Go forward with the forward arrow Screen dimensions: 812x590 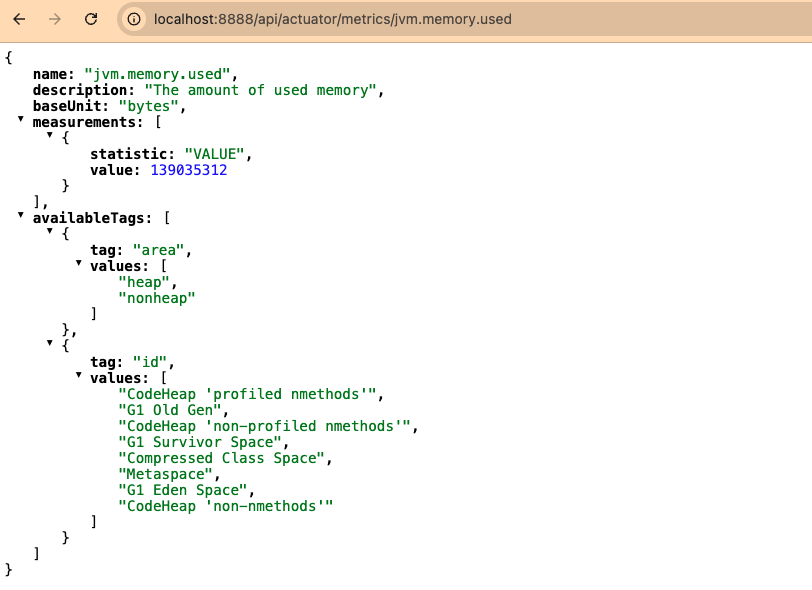click(x=55, y=19)
